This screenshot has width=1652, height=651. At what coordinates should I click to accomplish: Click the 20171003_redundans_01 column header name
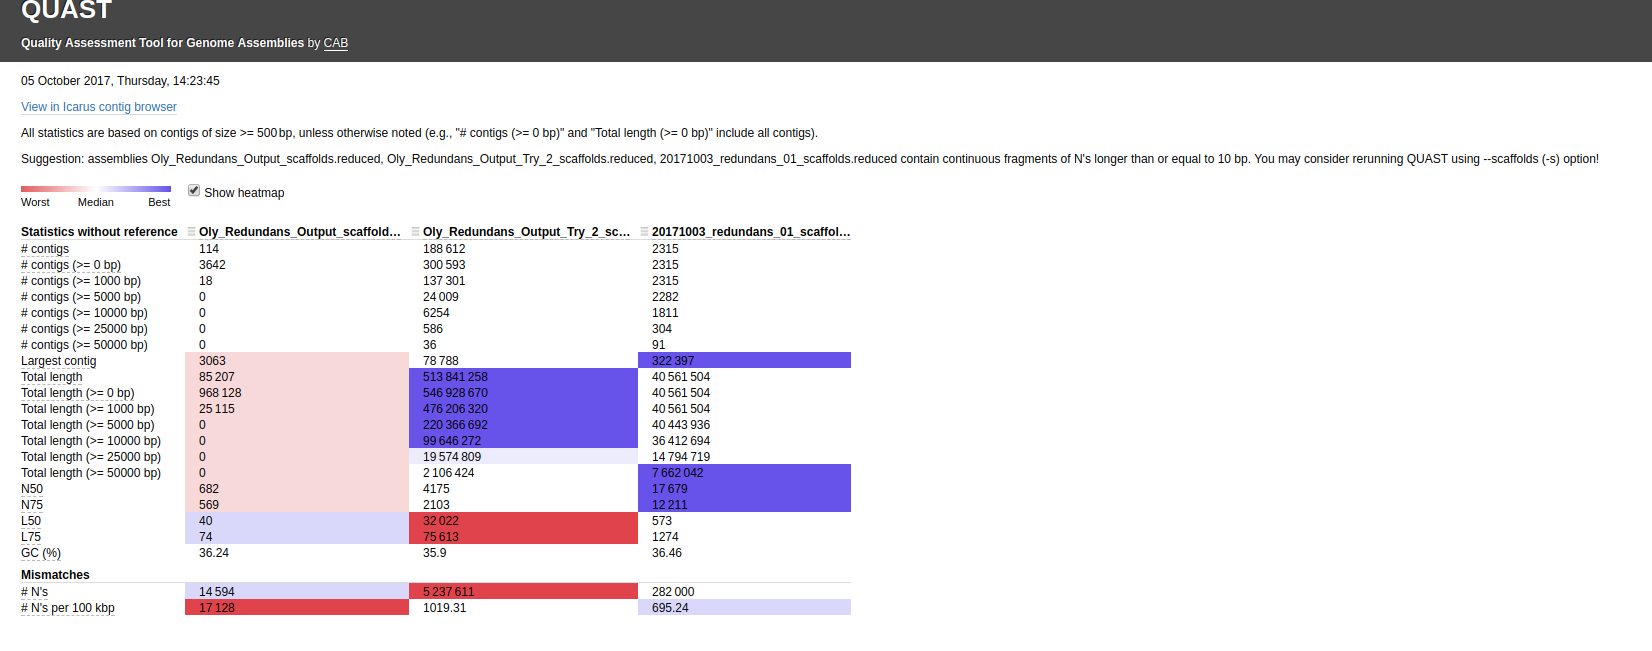[x=751, y=232]
